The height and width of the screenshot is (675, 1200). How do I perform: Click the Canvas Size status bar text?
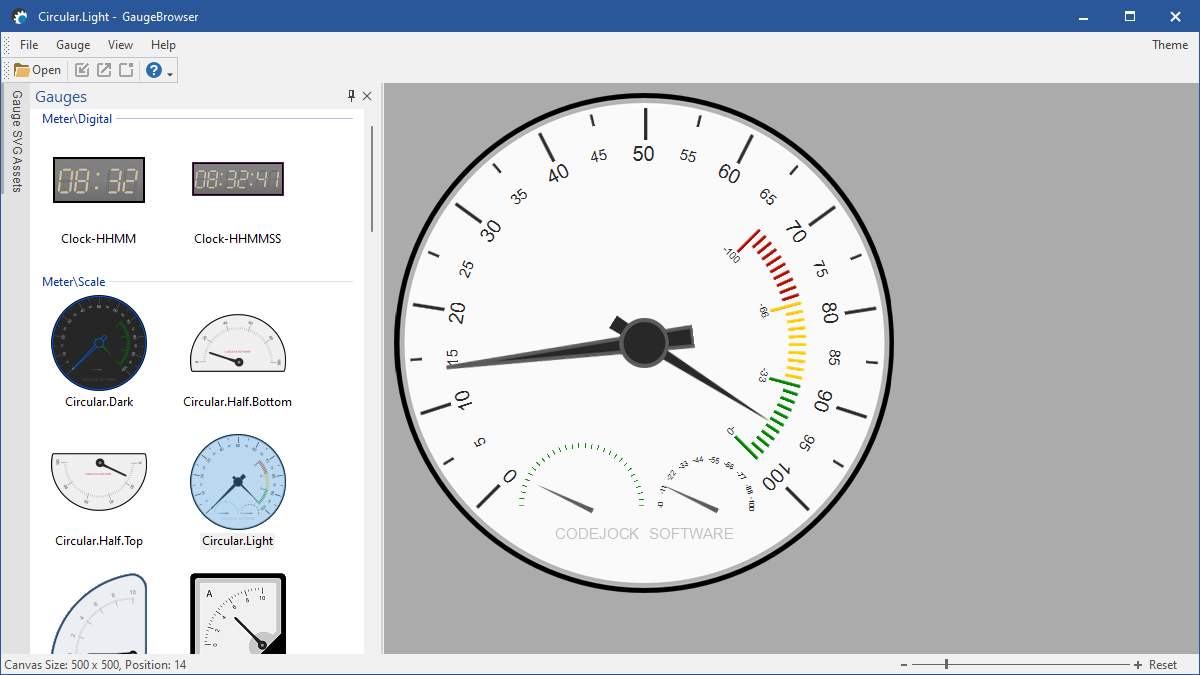tap(96, 665)
